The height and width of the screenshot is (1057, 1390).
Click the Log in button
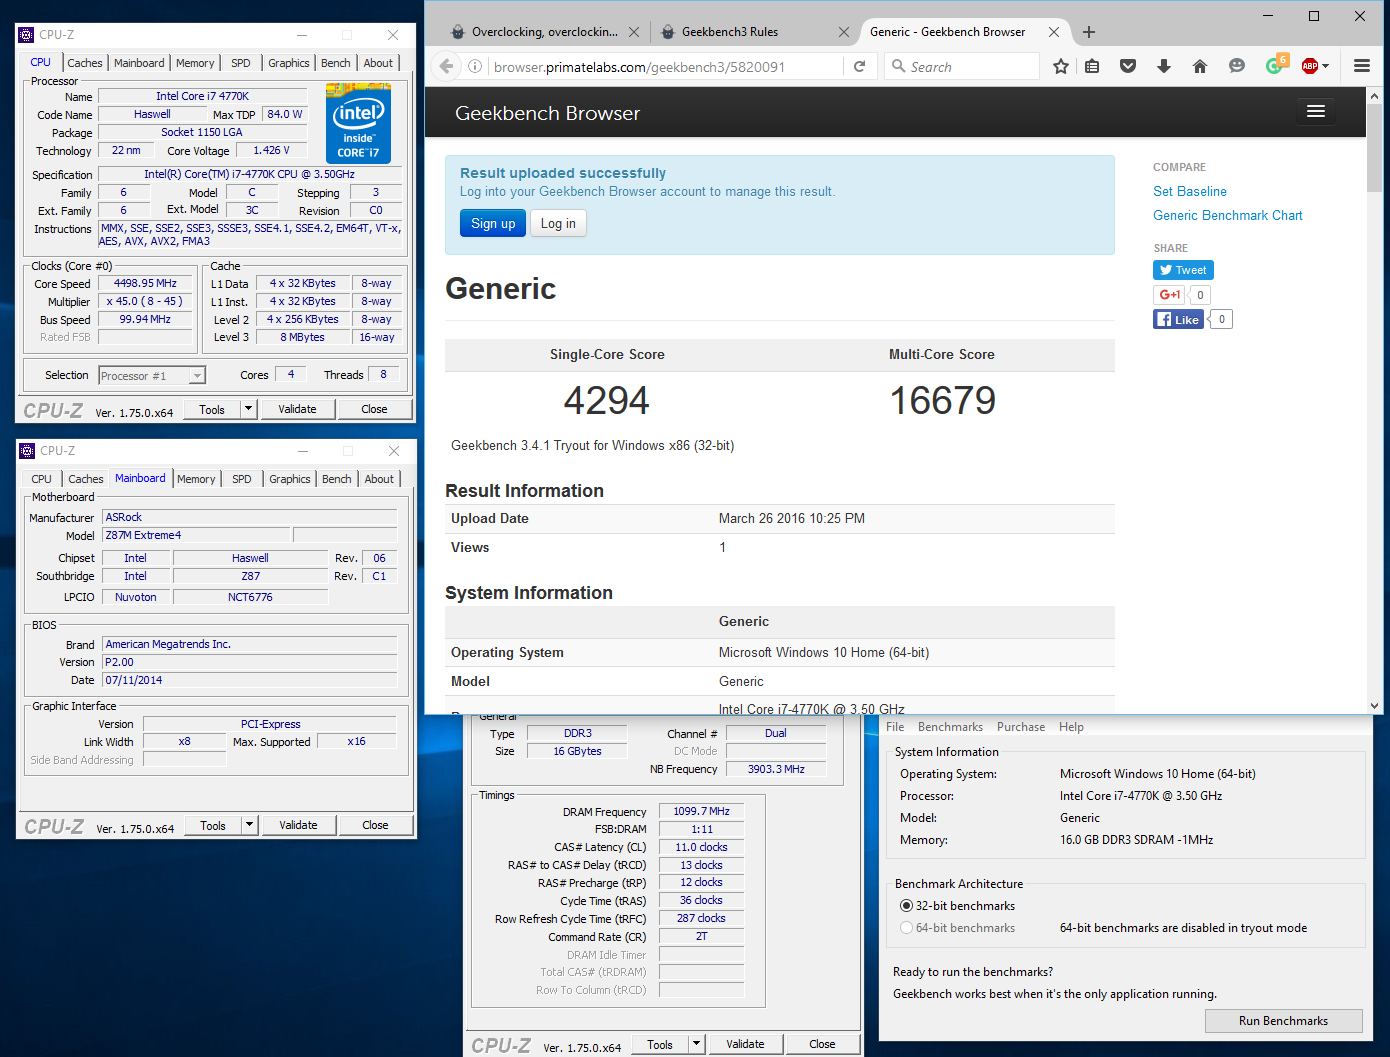(558, 223)
